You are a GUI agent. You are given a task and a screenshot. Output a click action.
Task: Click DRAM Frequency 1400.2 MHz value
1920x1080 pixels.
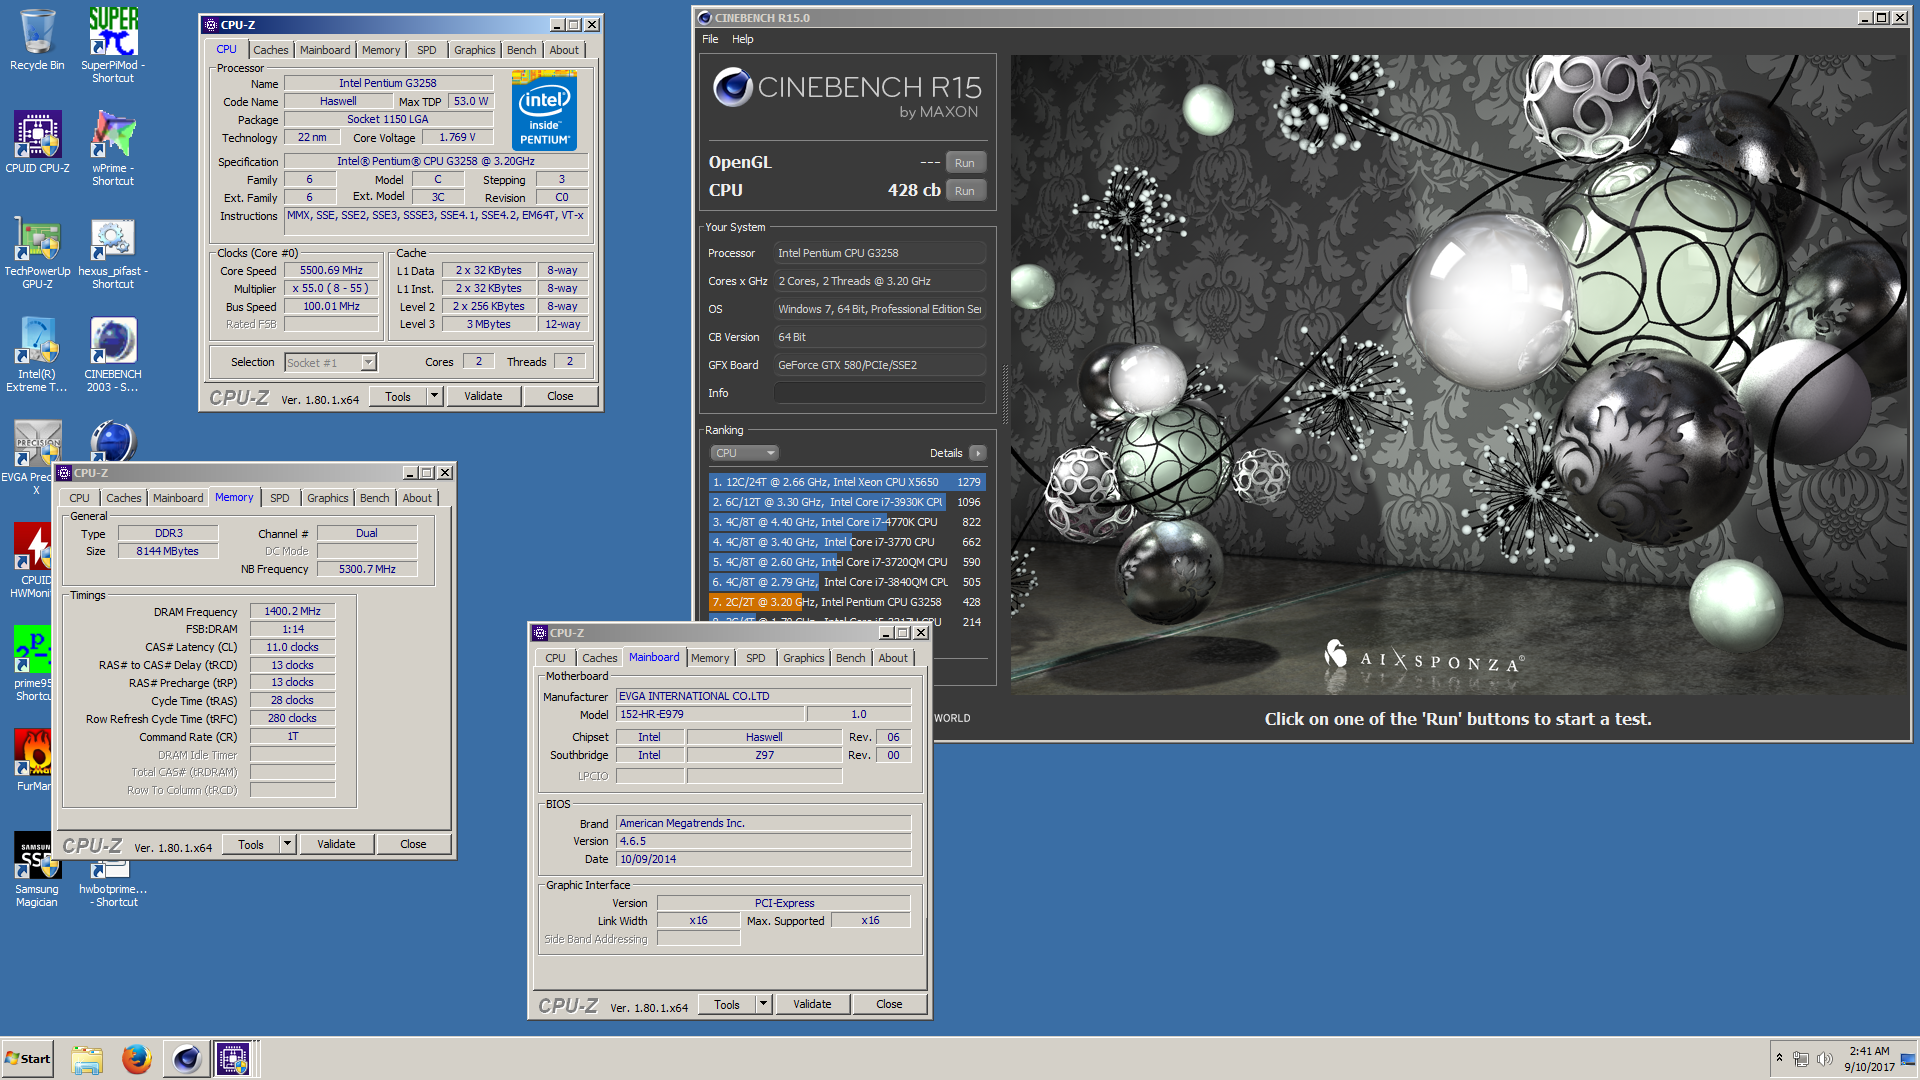(292, 611)
